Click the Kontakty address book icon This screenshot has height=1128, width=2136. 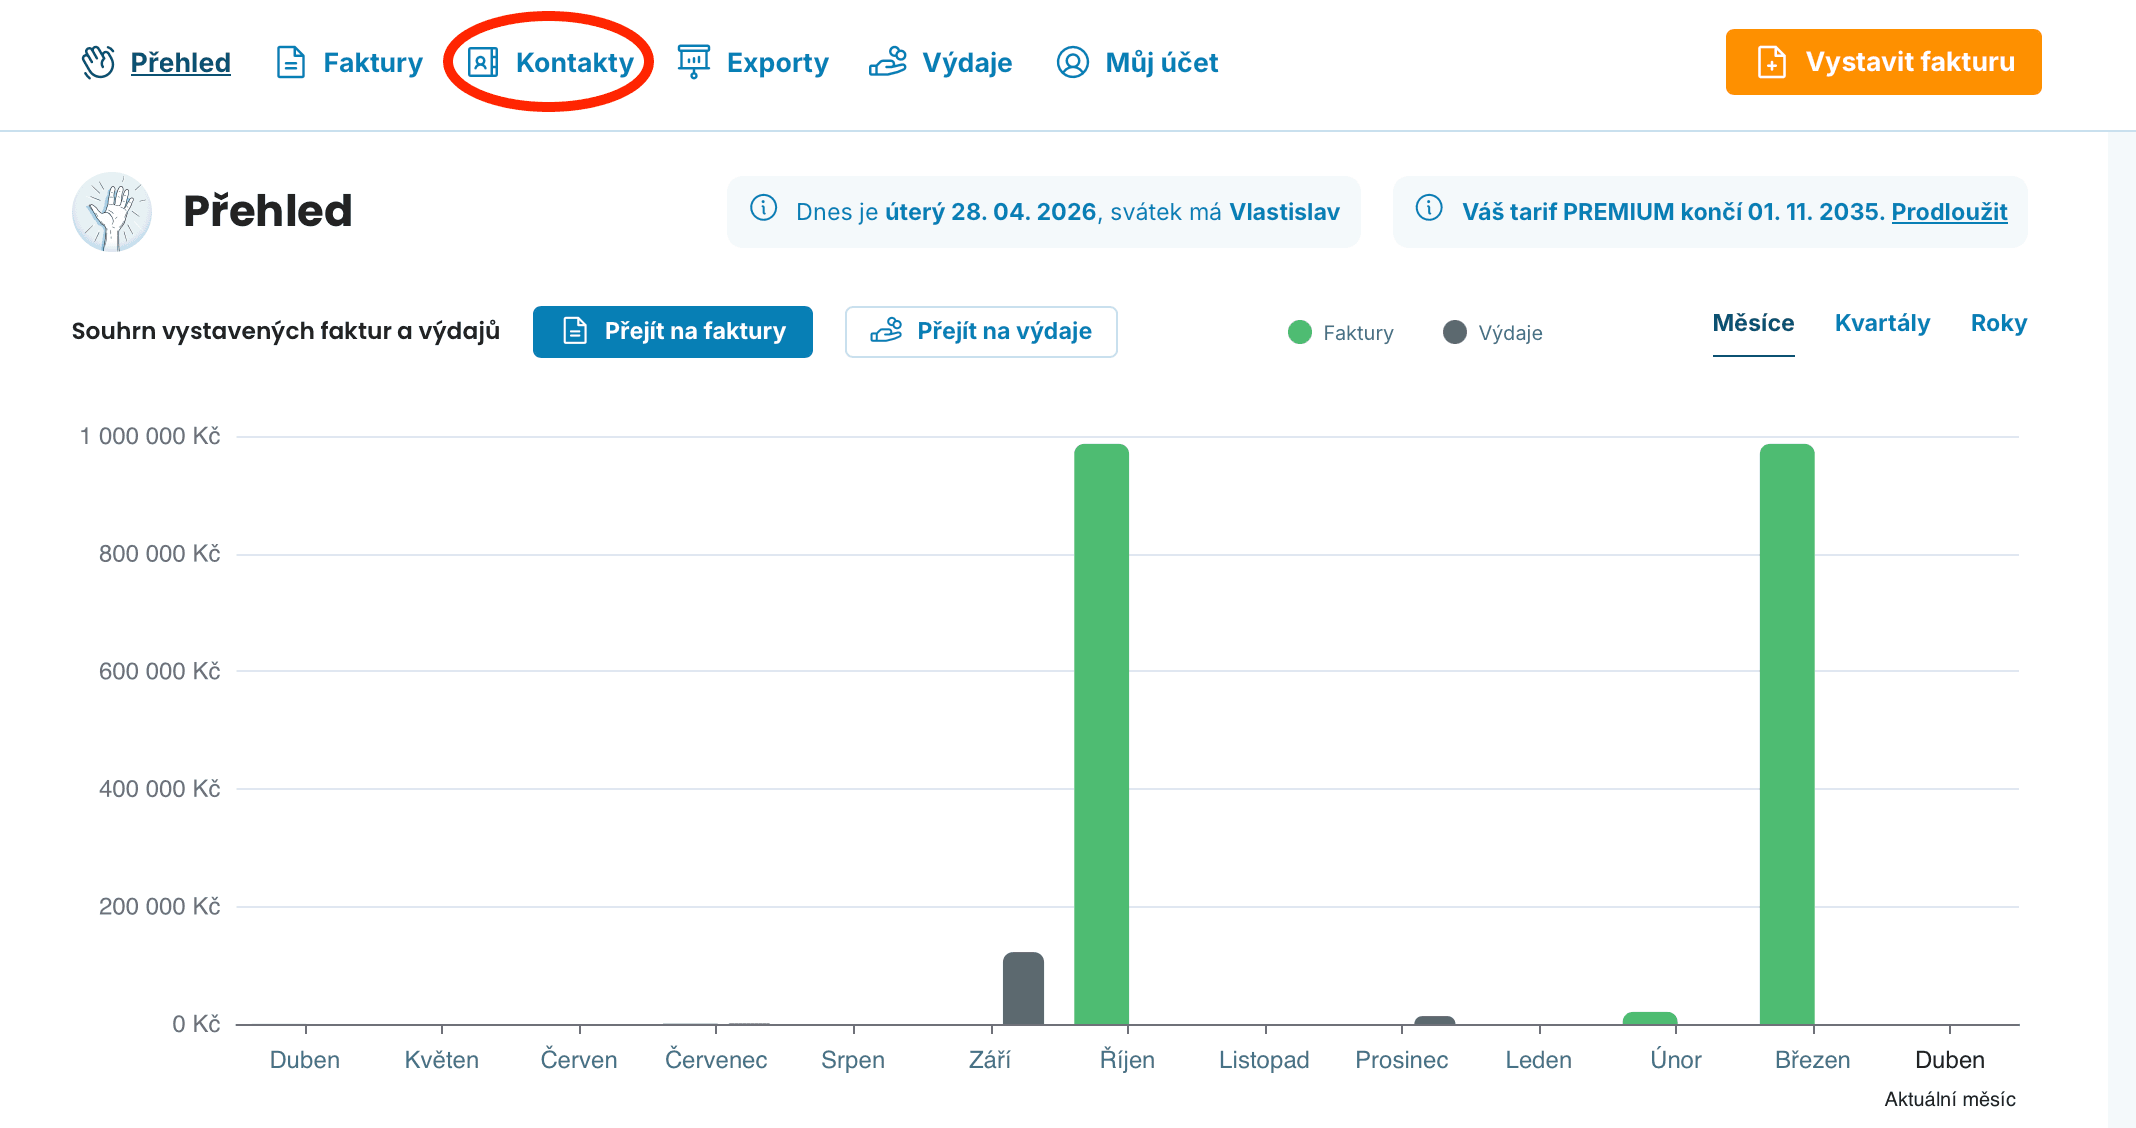click(x=483, y=62)
